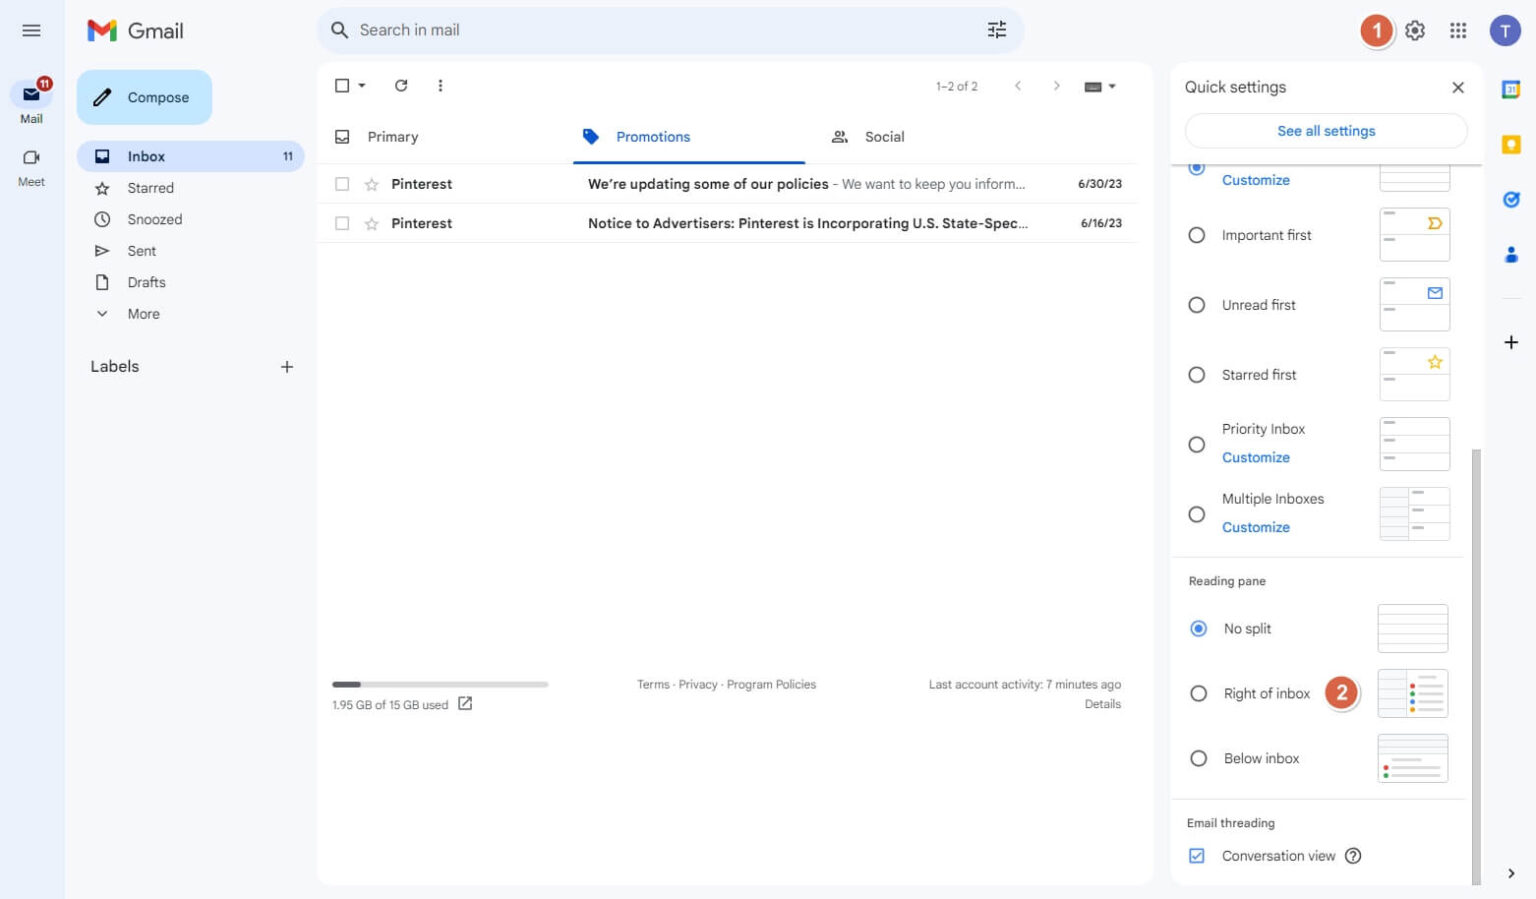Click the storage usage progress bar

(440, 684)
